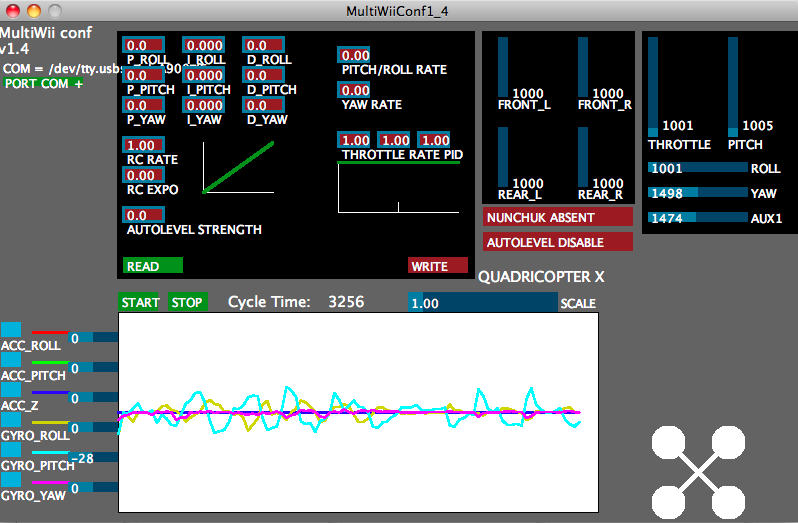Screen dimensions: 798x523
Task: Select the P_PITCH value field
Action: [x=144, y=75]
